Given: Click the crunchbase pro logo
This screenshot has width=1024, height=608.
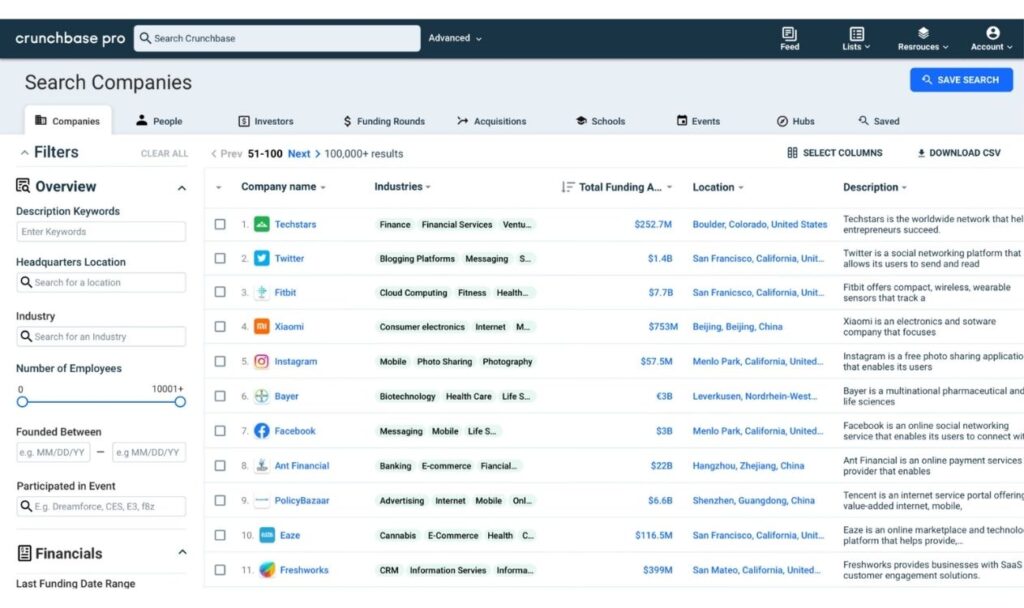Looking at the screenshot, I should tap(70, 38).
